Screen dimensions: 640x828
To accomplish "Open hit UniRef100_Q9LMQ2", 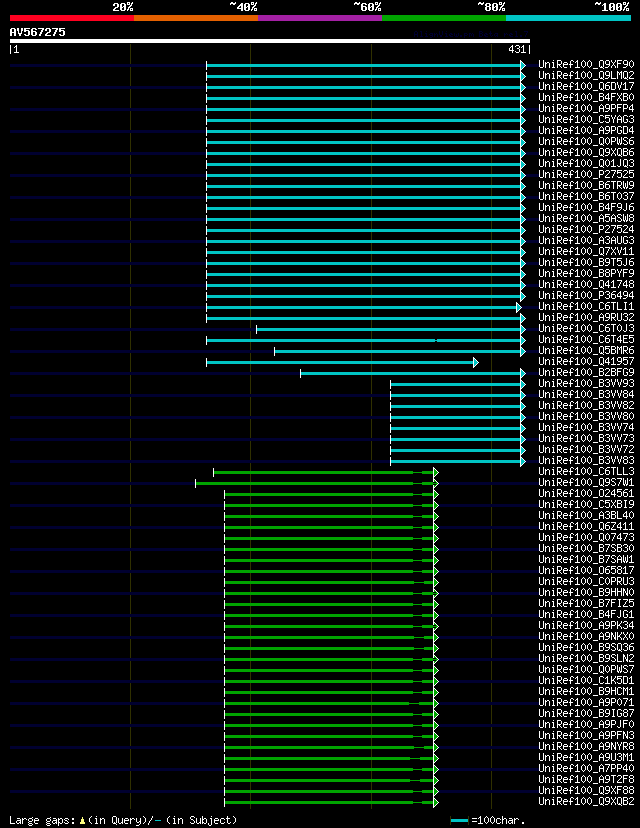I will 586,76.
